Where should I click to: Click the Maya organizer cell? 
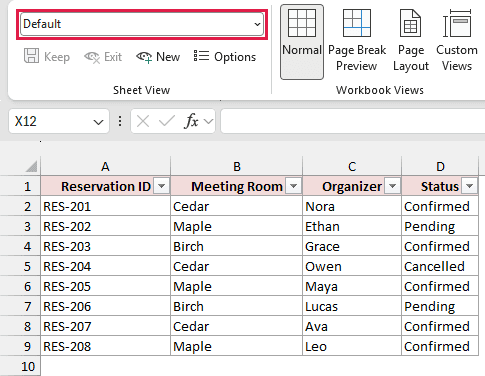click(352, 286)
